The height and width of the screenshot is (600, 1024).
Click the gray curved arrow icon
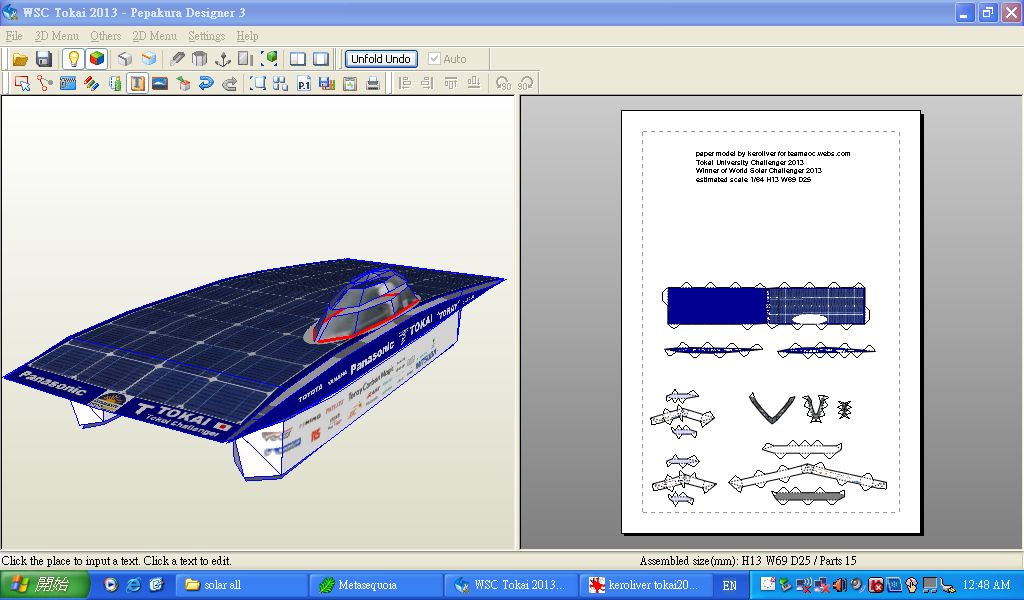pyautogui.click(x=229, y=84)
